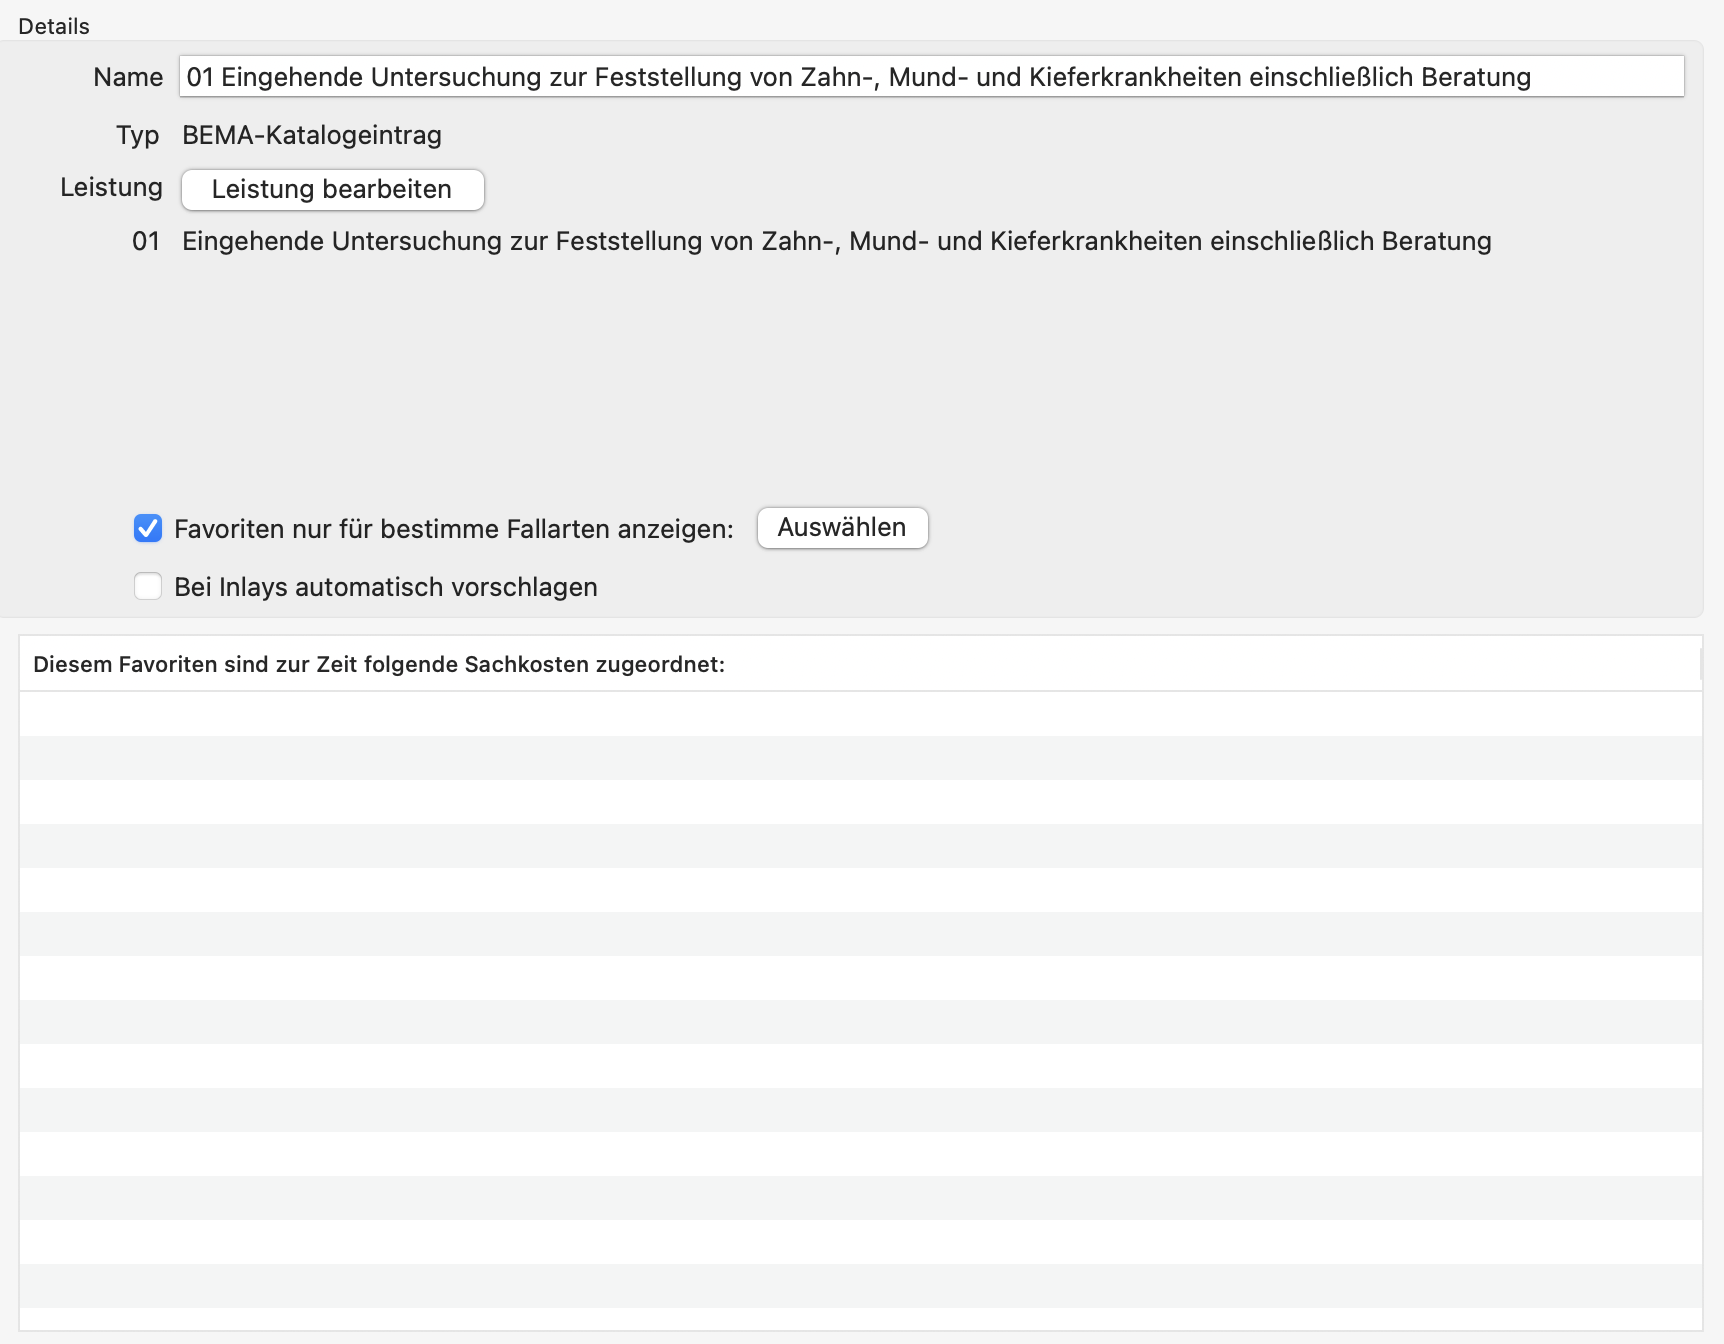Image resolution: width=1724 pixels, height=1344 pixels.
Task: Enable Bei Inlays automatisch vorschlagen checkbox
Action: (148, 586)
